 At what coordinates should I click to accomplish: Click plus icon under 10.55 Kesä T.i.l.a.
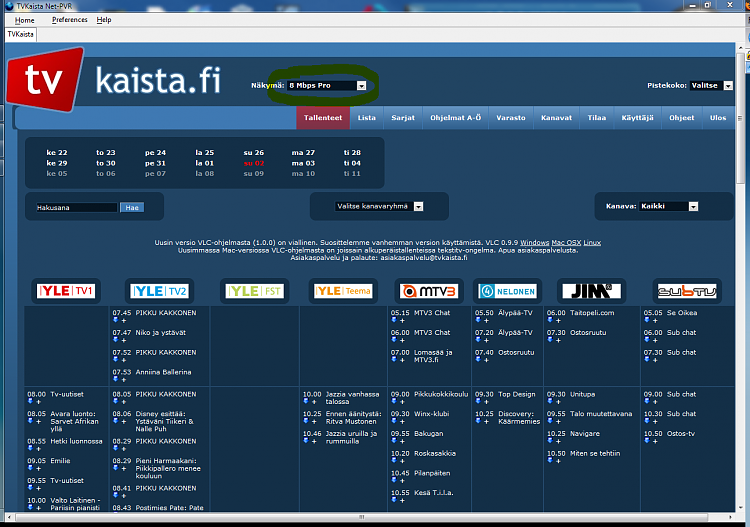pyautogui.click(x=402, y=500)
